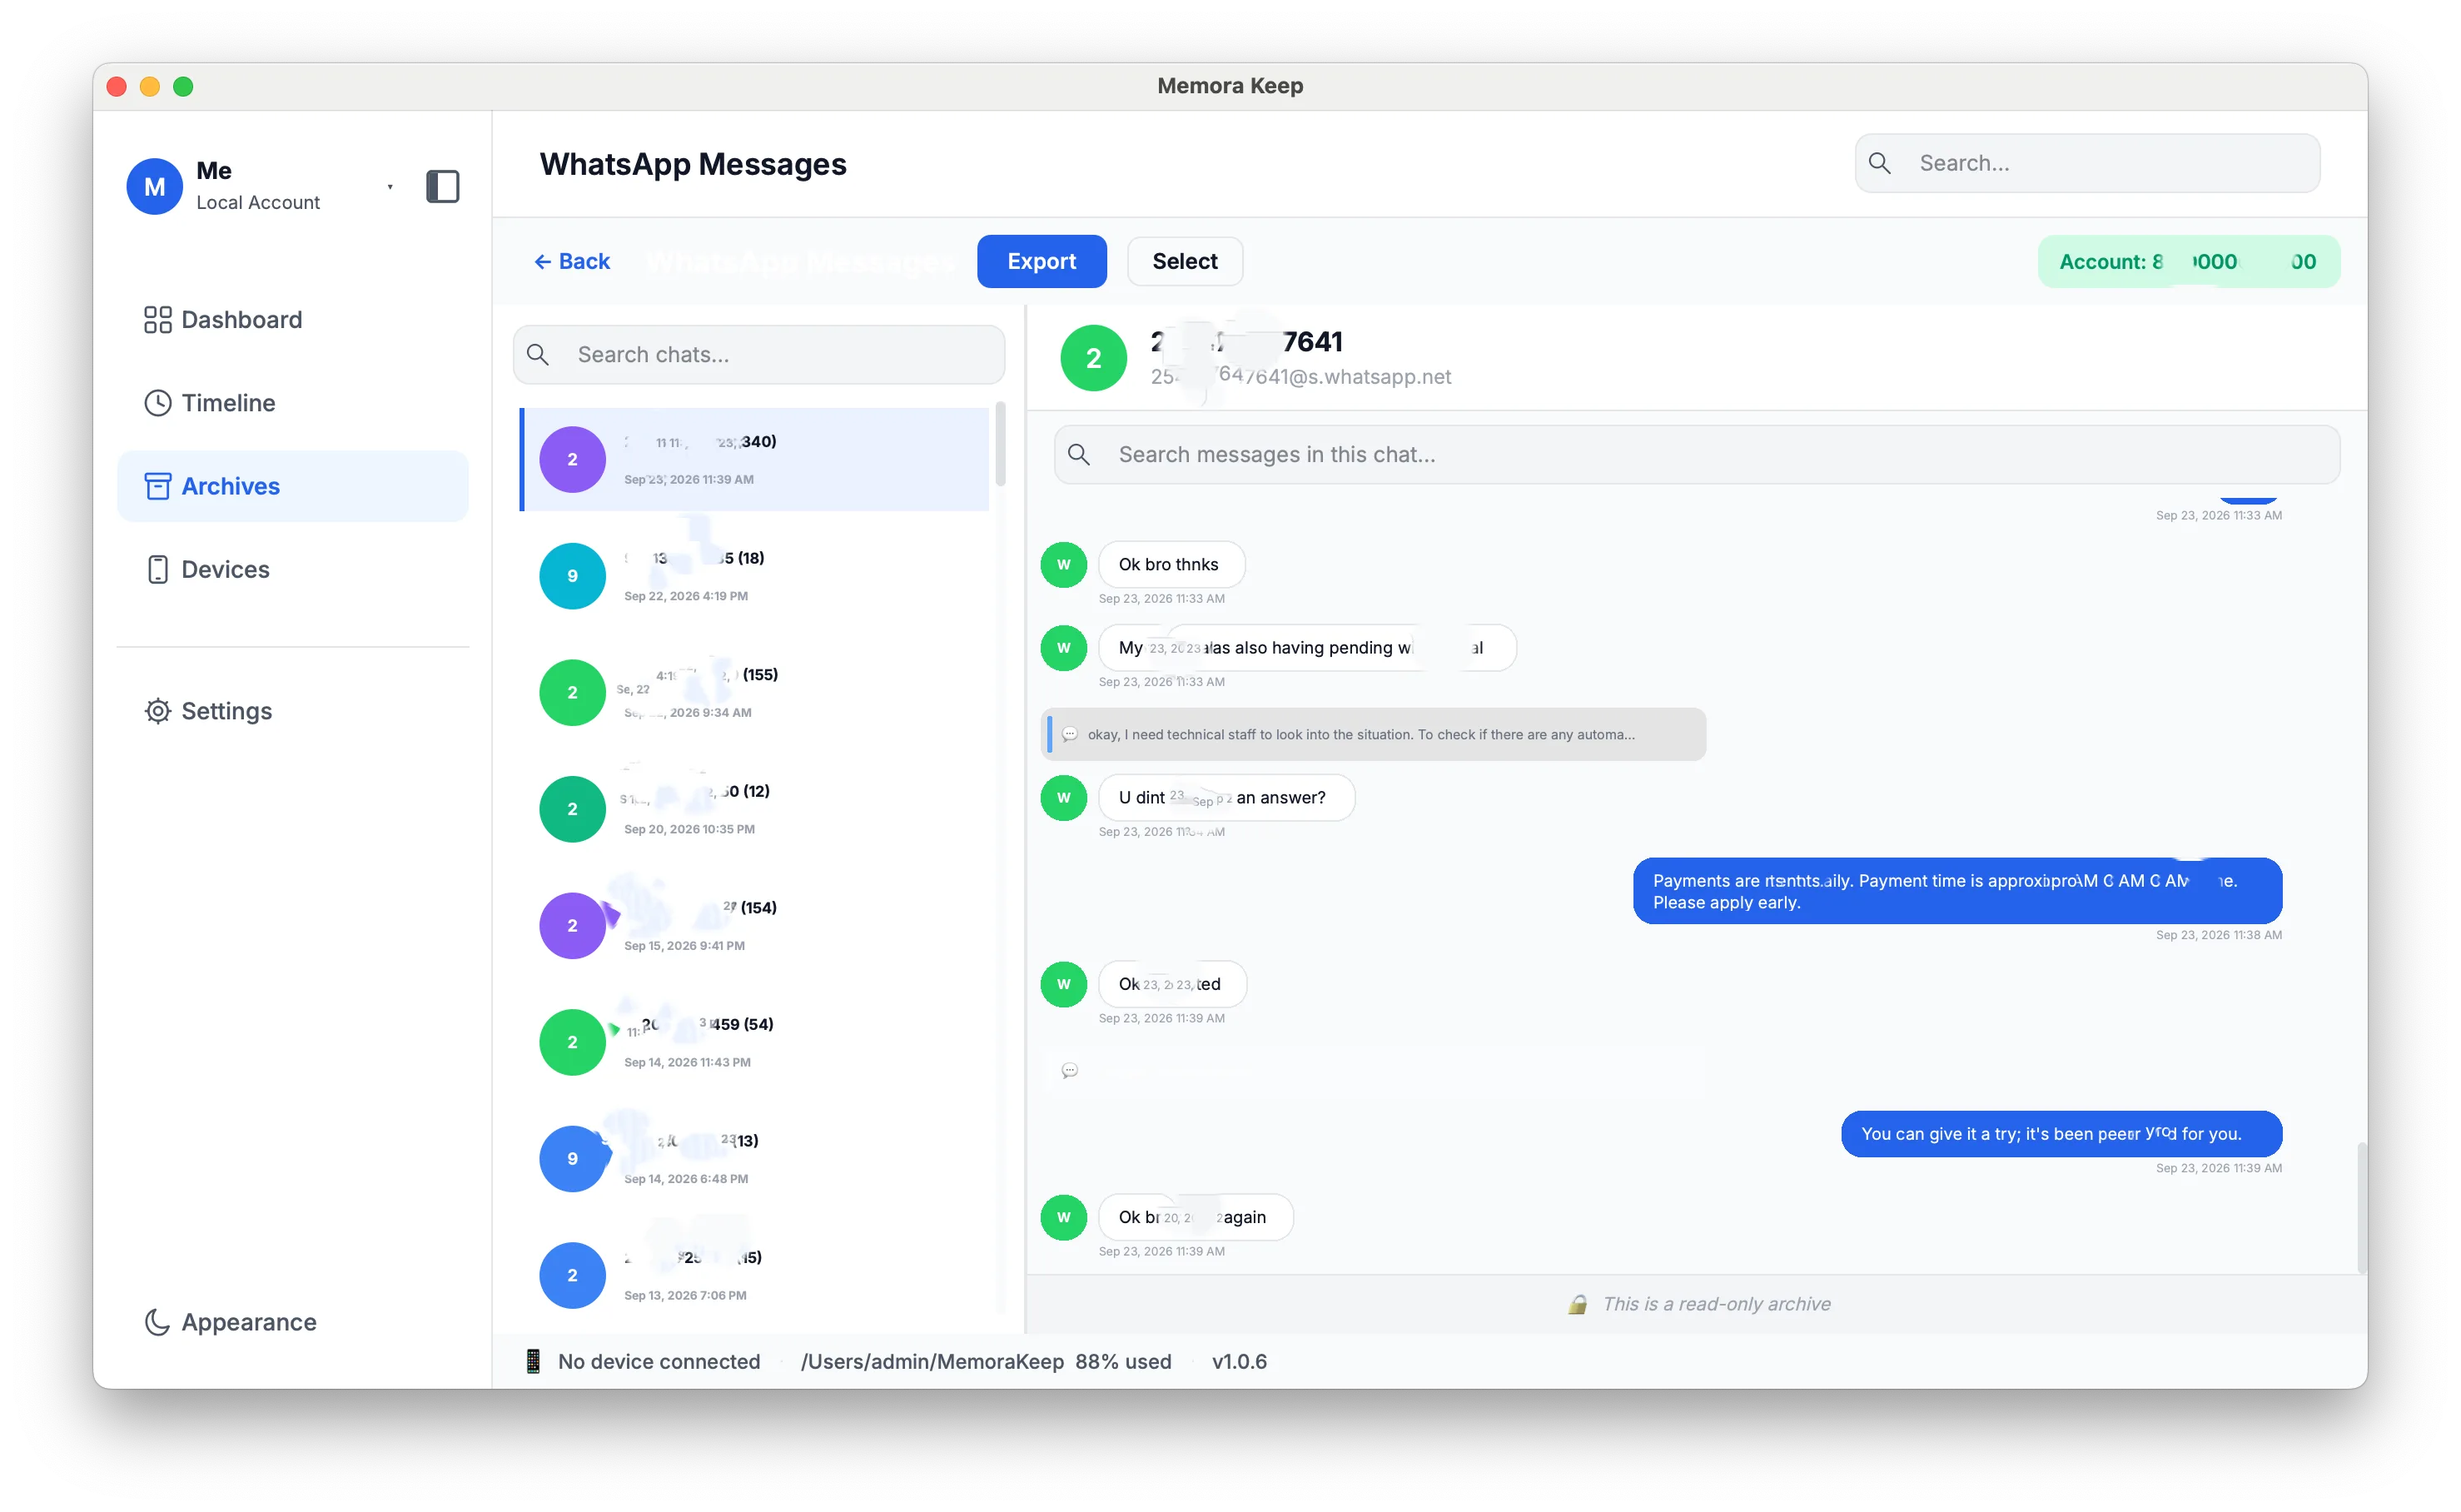2461x1512 pixels.
Task: Click the Back link
Action: 572,261
